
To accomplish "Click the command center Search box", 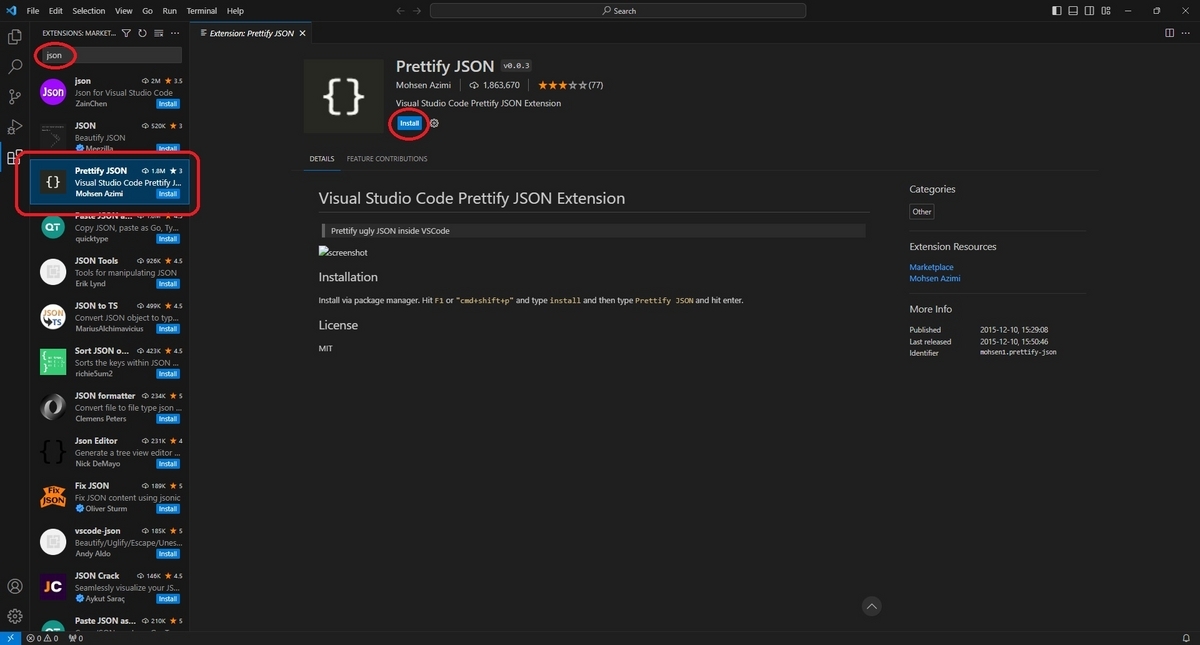I will click(618, 11).
